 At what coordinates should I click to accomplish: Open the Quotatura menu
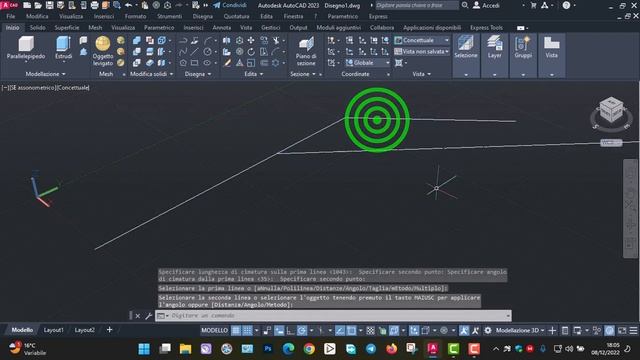(x=236, y=17)
